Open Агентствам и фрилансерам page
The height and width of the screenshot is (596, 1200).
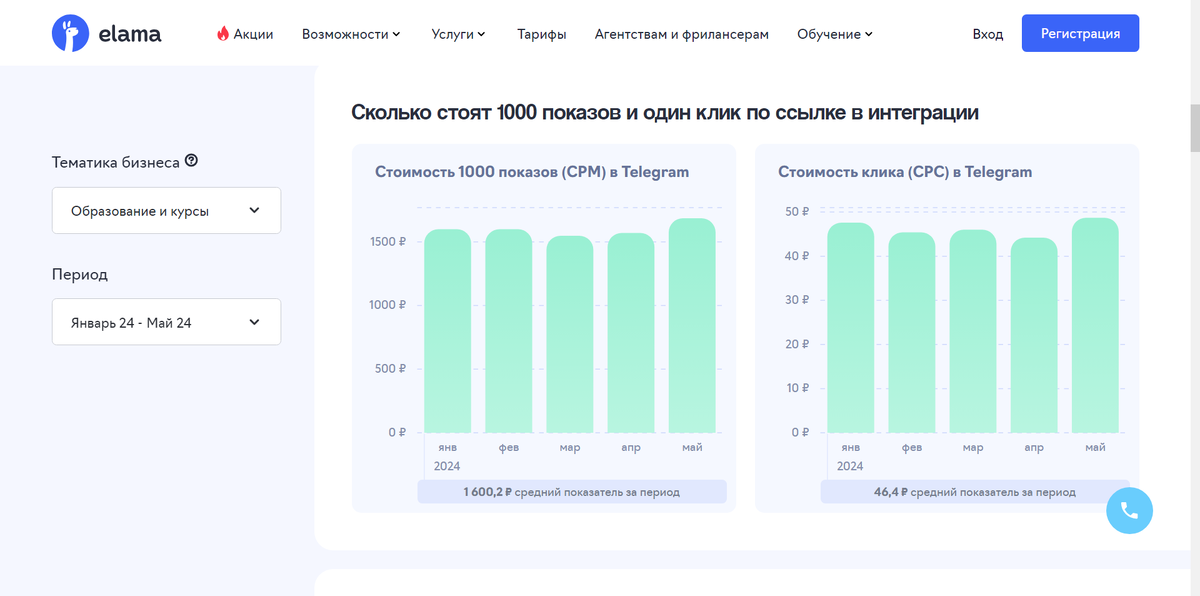[682, 34]
